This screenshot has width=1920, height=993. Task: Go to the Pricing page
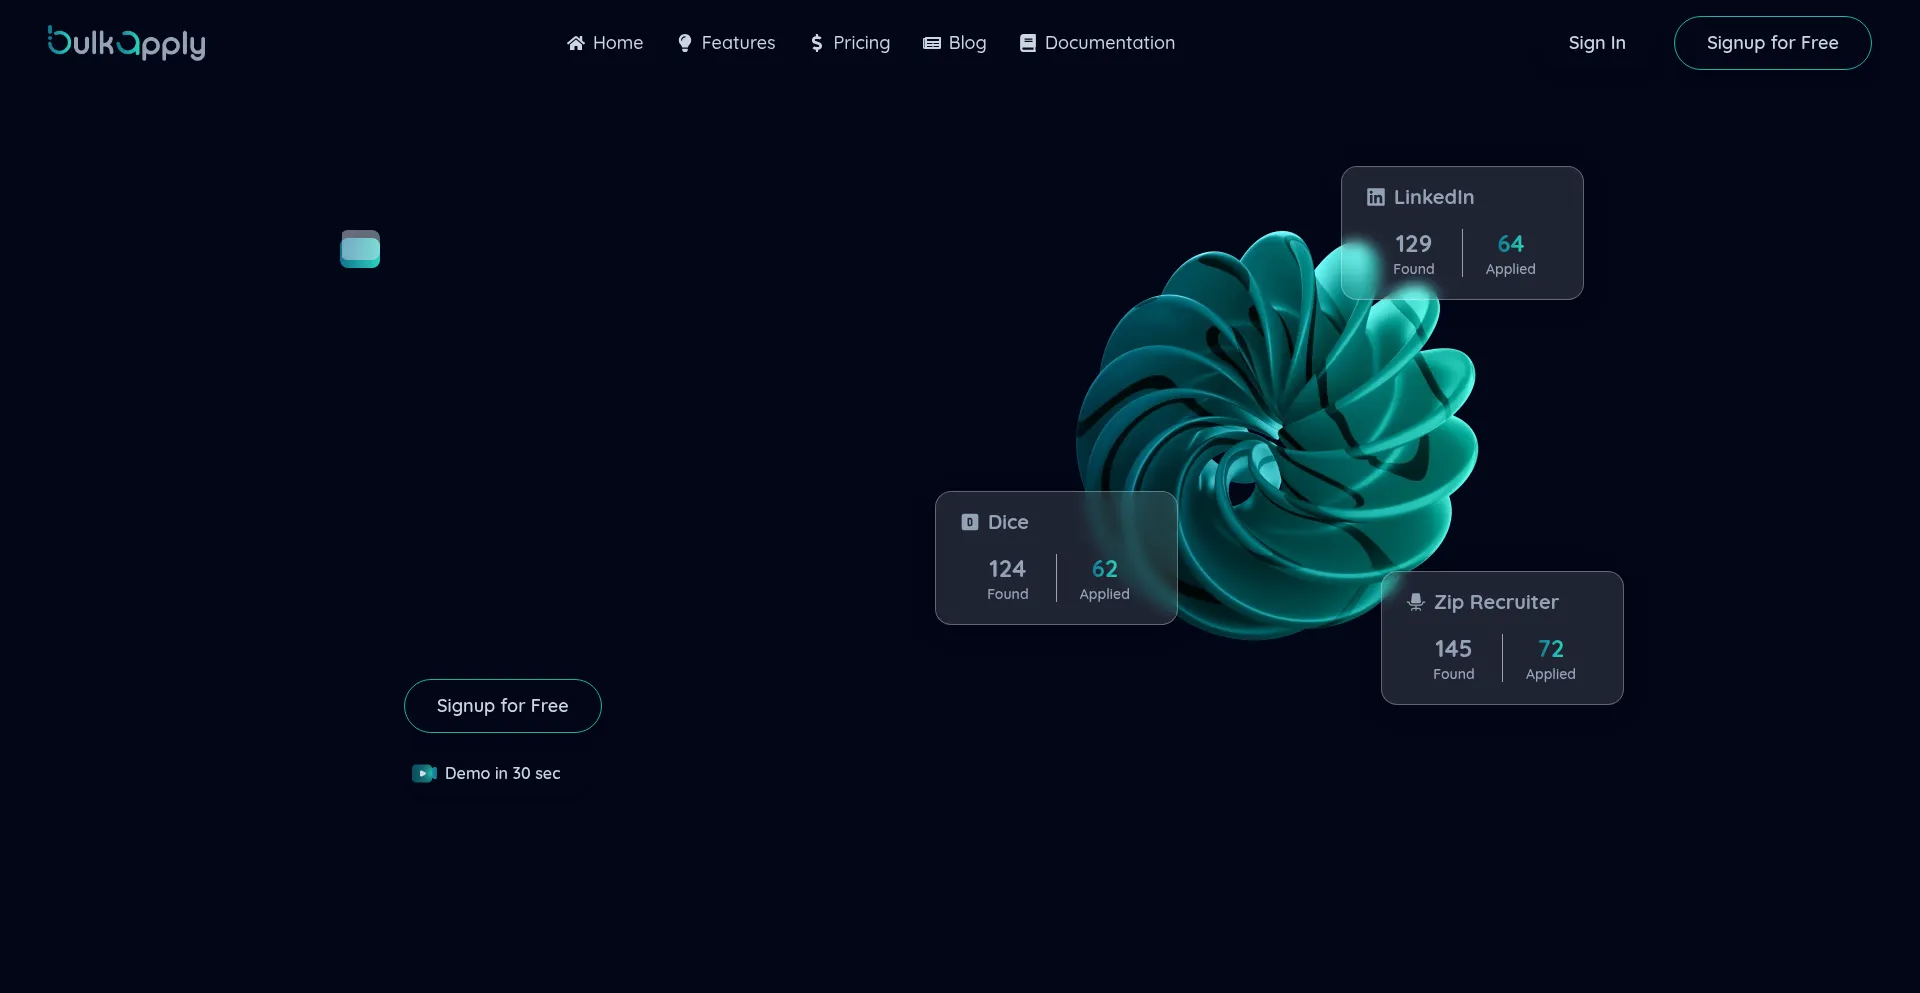(861, 43)
